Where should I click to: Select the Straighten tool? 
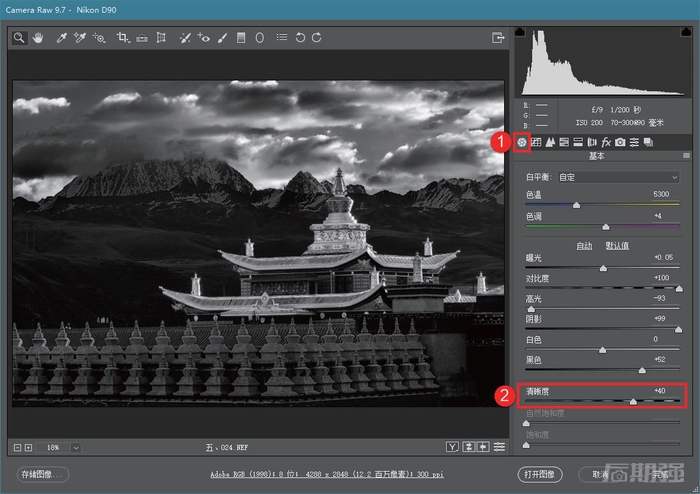142,38
